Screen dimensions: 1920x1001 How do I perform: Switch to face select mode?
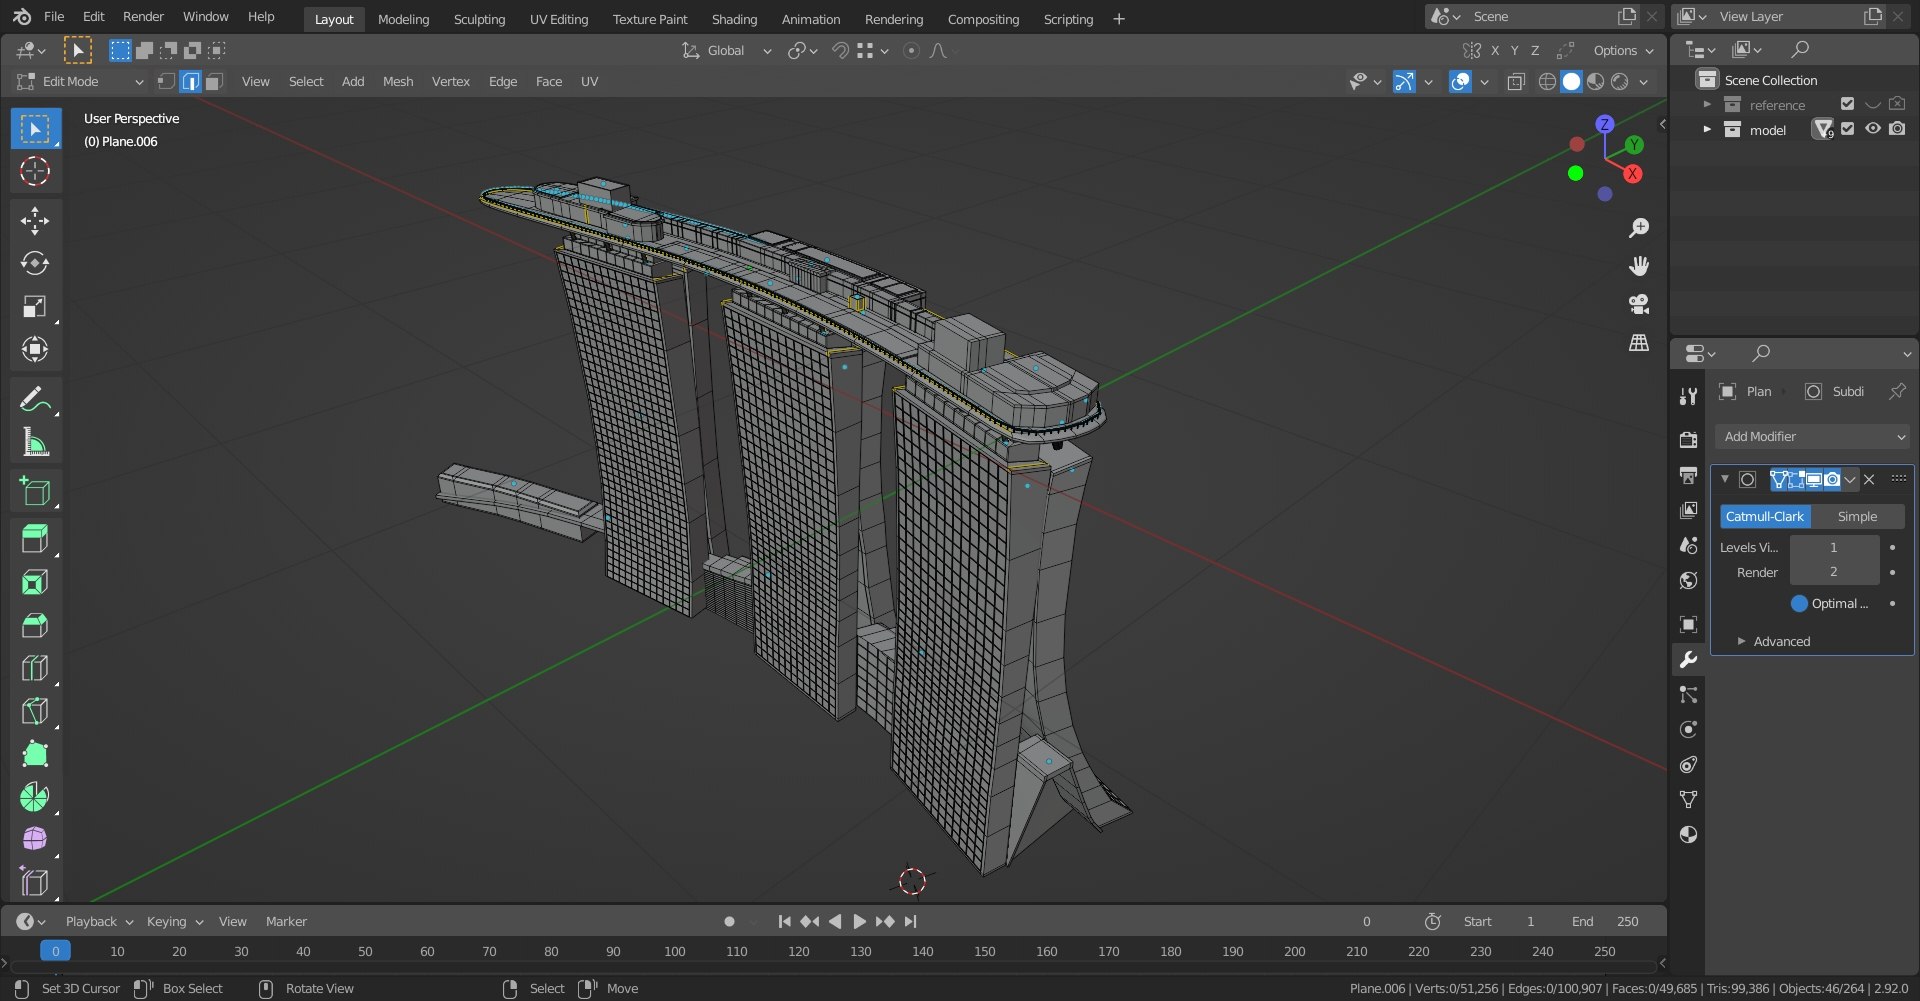[x=213, y=82]
